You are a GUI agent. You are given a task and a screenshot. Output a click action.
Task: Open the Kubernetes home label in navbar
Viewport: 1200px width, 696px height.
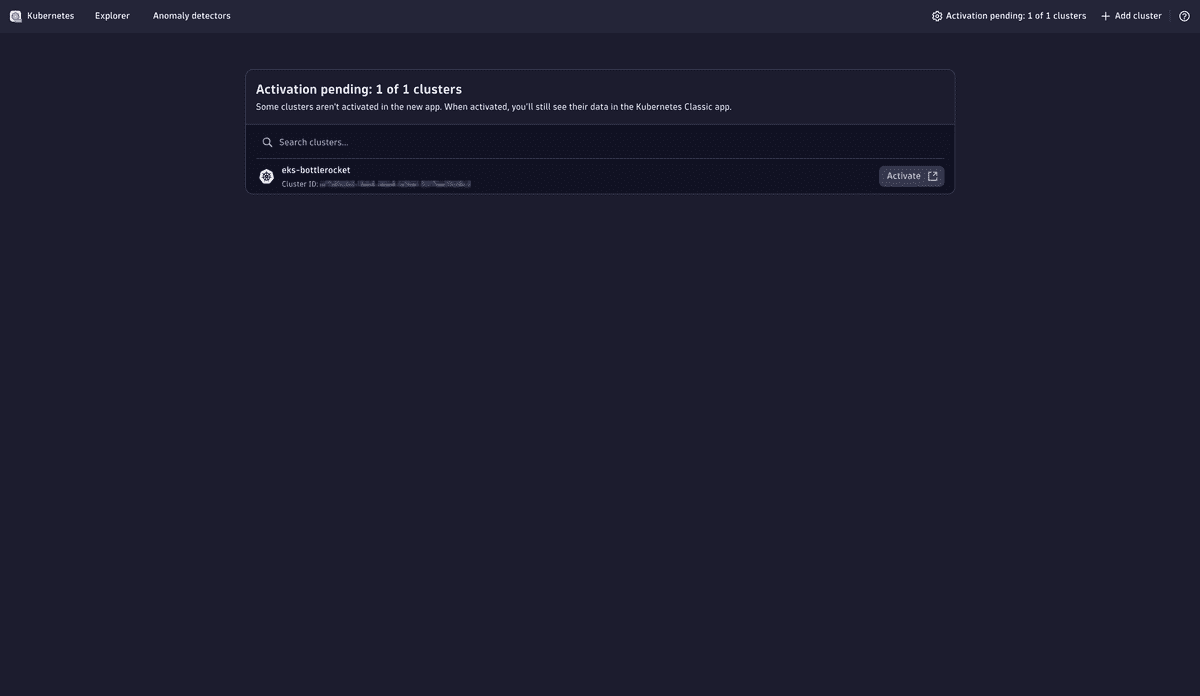[x=50, y=16]
